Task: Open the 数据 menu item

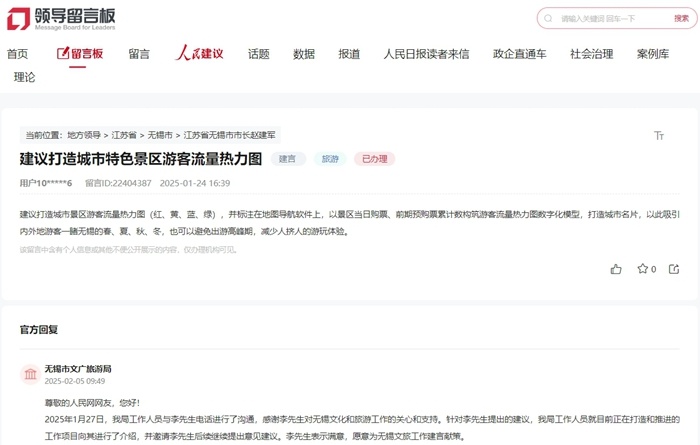Action: point(304,54)
